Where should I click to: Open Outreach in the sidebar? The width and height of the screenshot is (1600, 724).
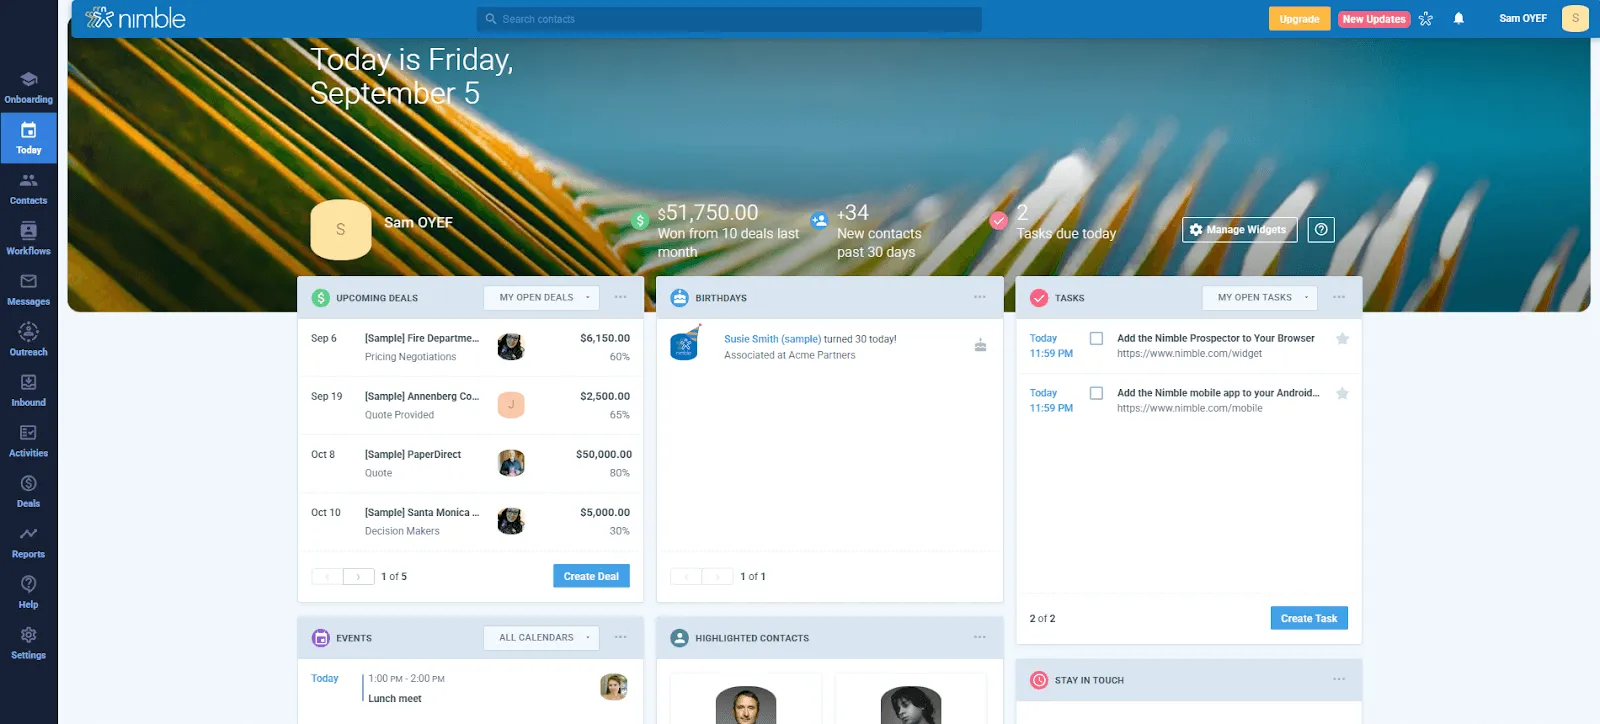pos(28,340)
